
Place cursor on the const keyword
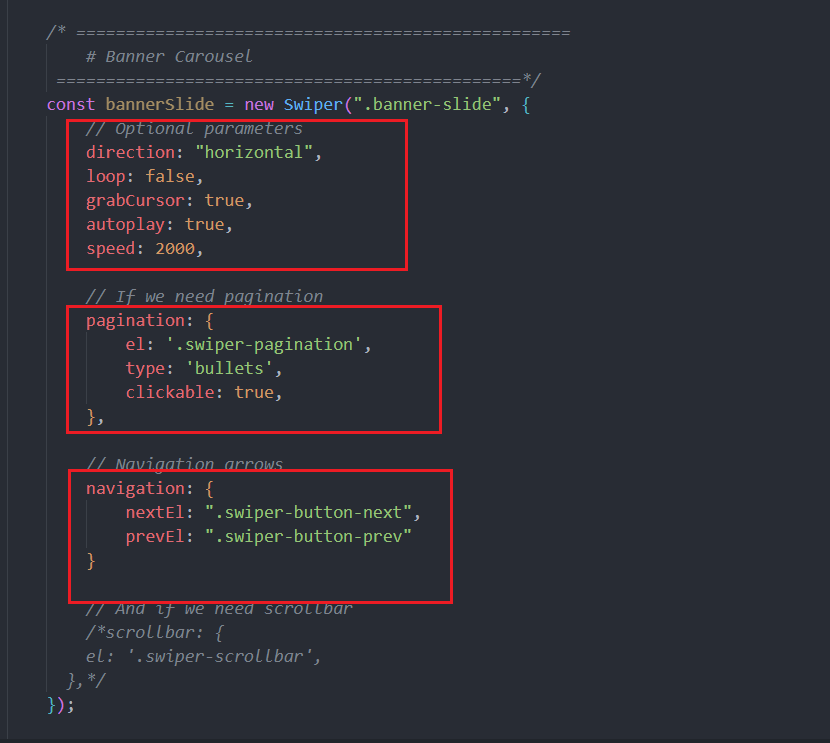pyautogui.click(x=71, y=104)
